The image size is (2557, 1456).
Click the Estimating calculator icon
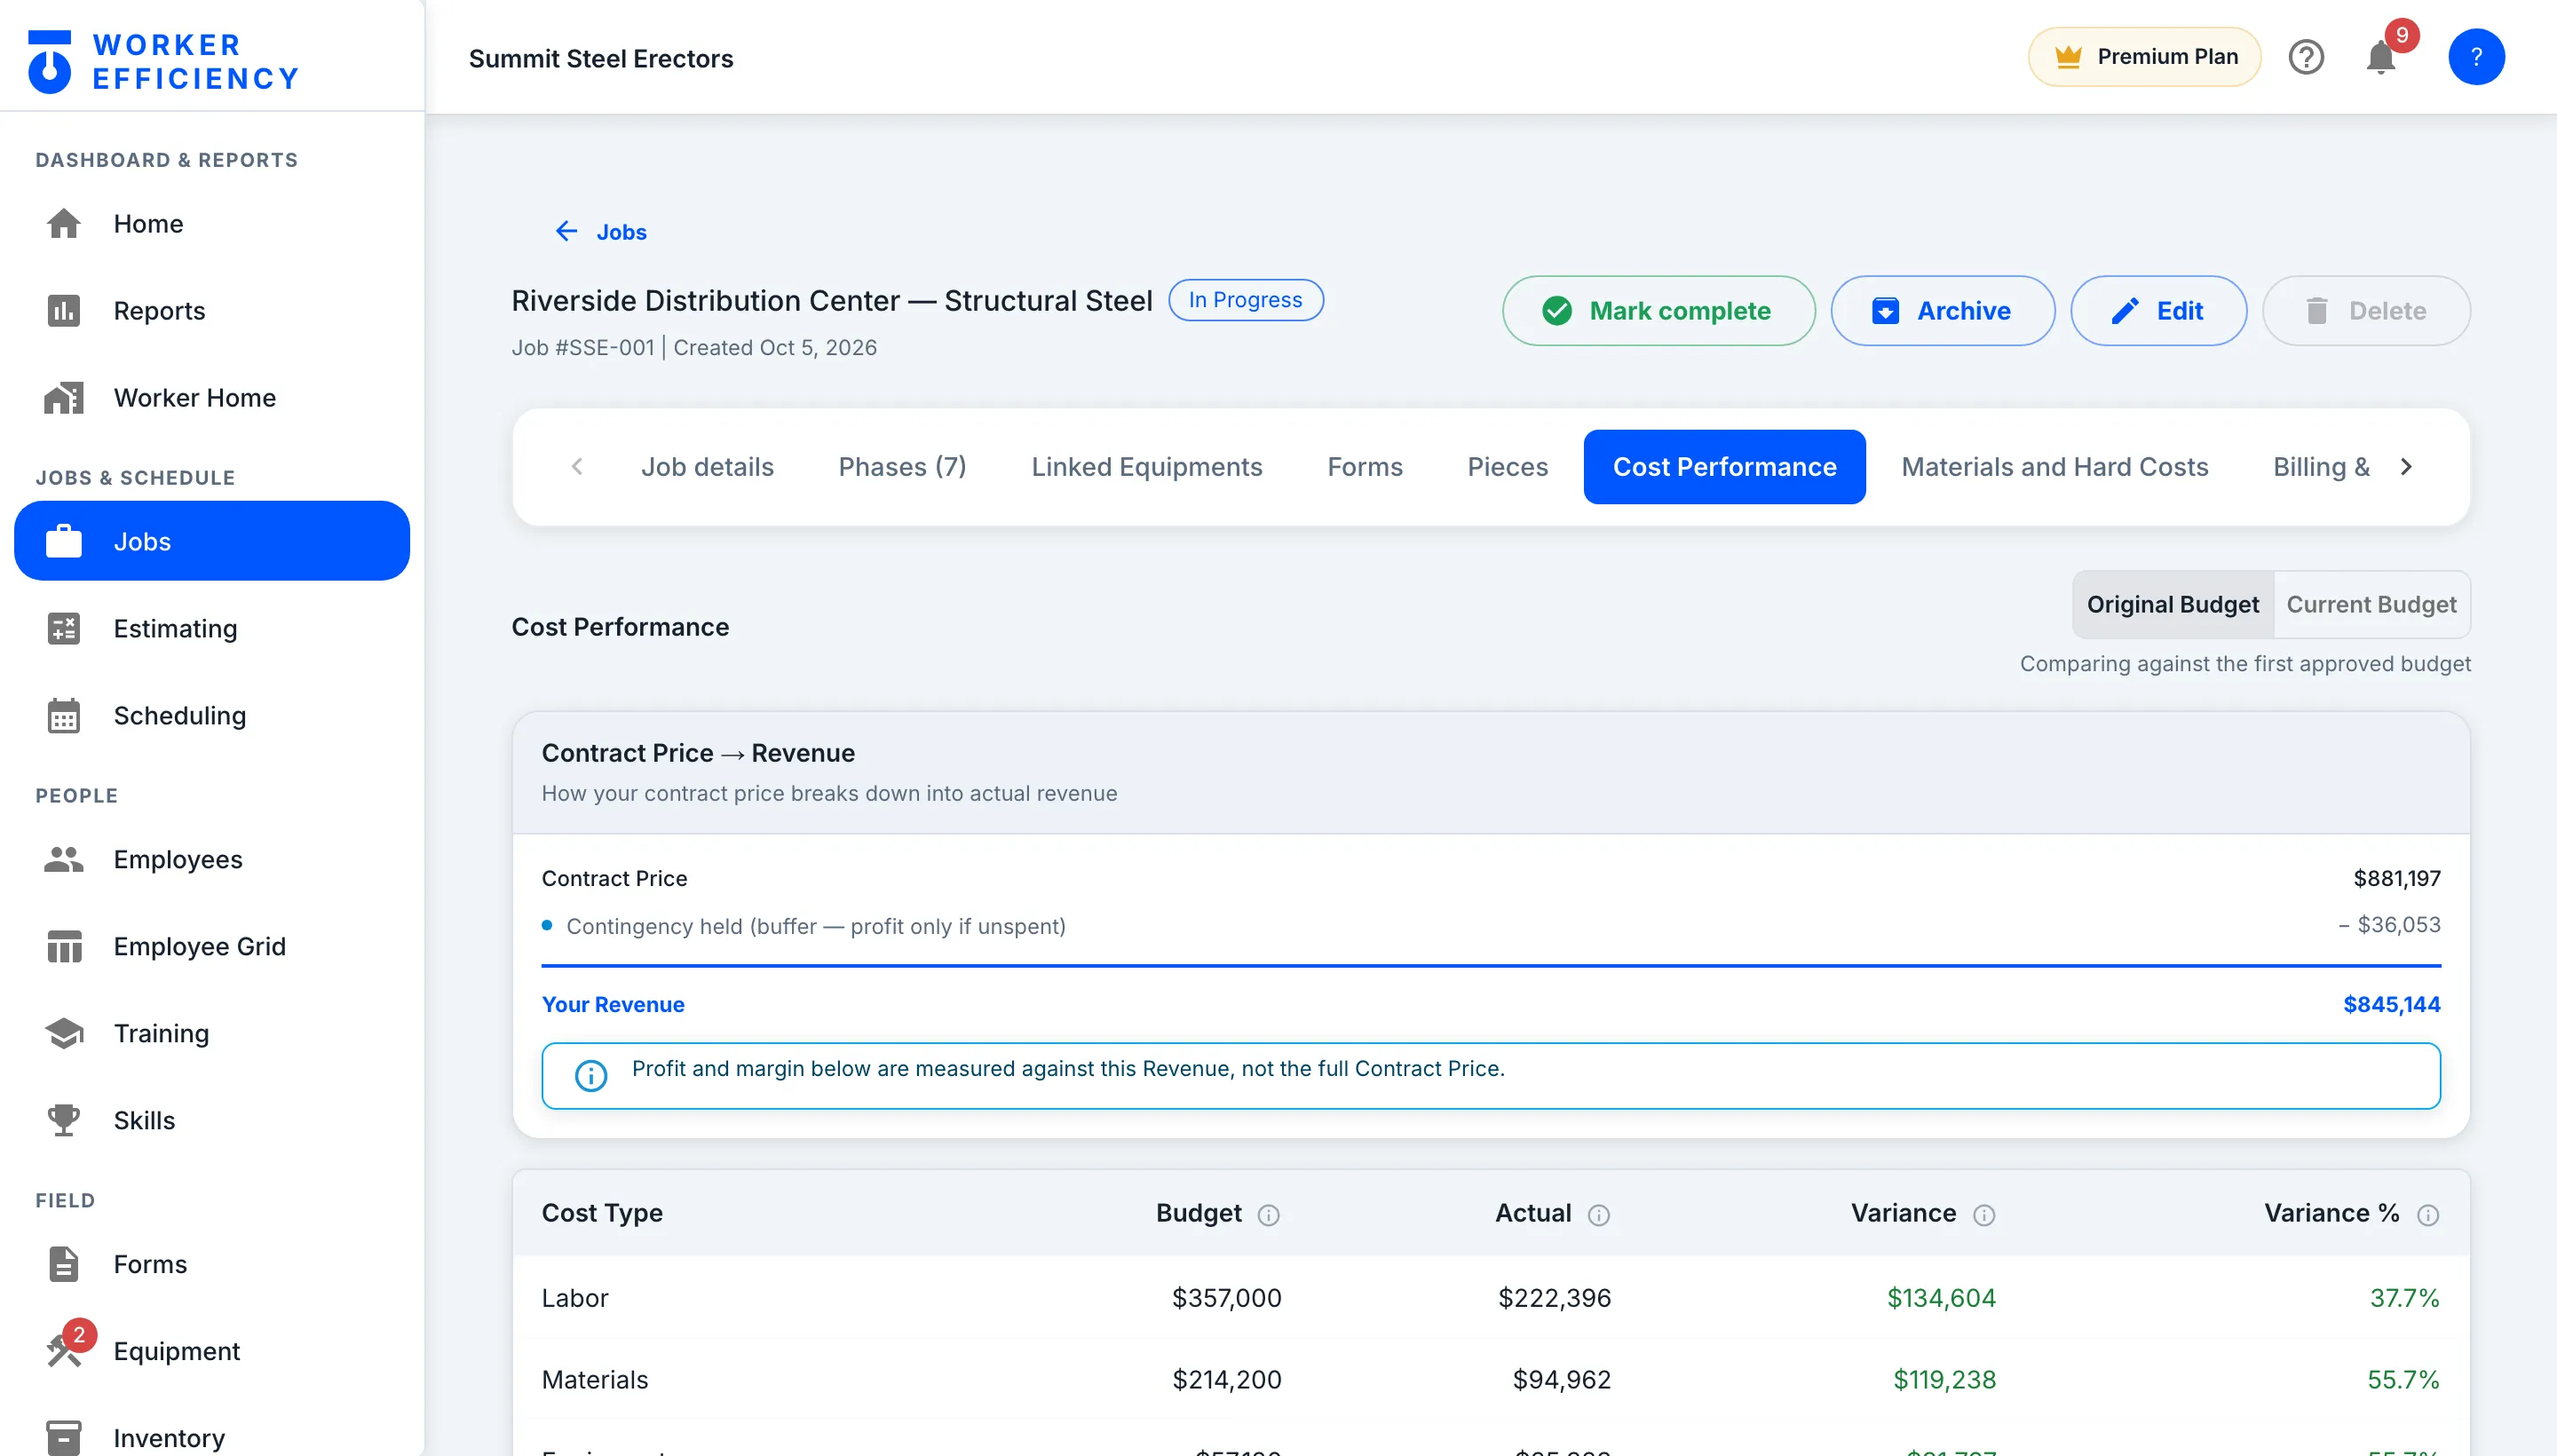[x=63, y=628]
